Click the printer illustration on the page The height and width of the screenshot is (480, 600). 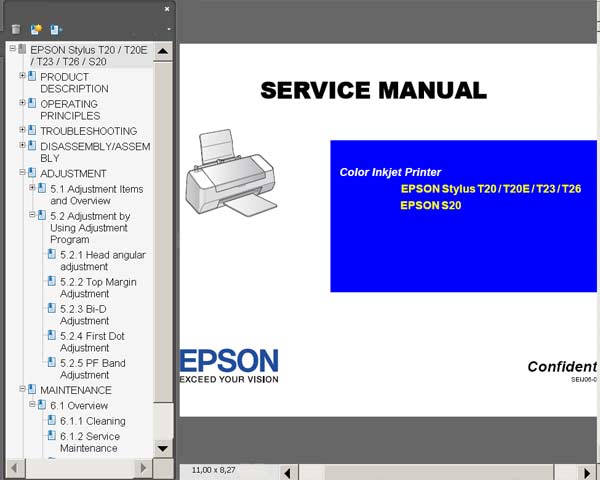pos(231,173)
